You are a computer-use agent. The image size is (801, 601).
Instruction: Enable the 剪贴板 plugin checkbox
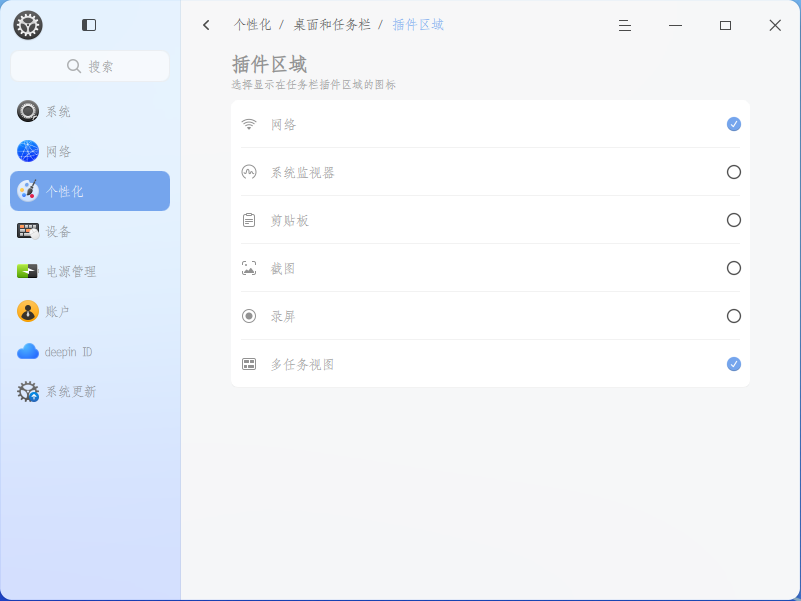(734, 220)
